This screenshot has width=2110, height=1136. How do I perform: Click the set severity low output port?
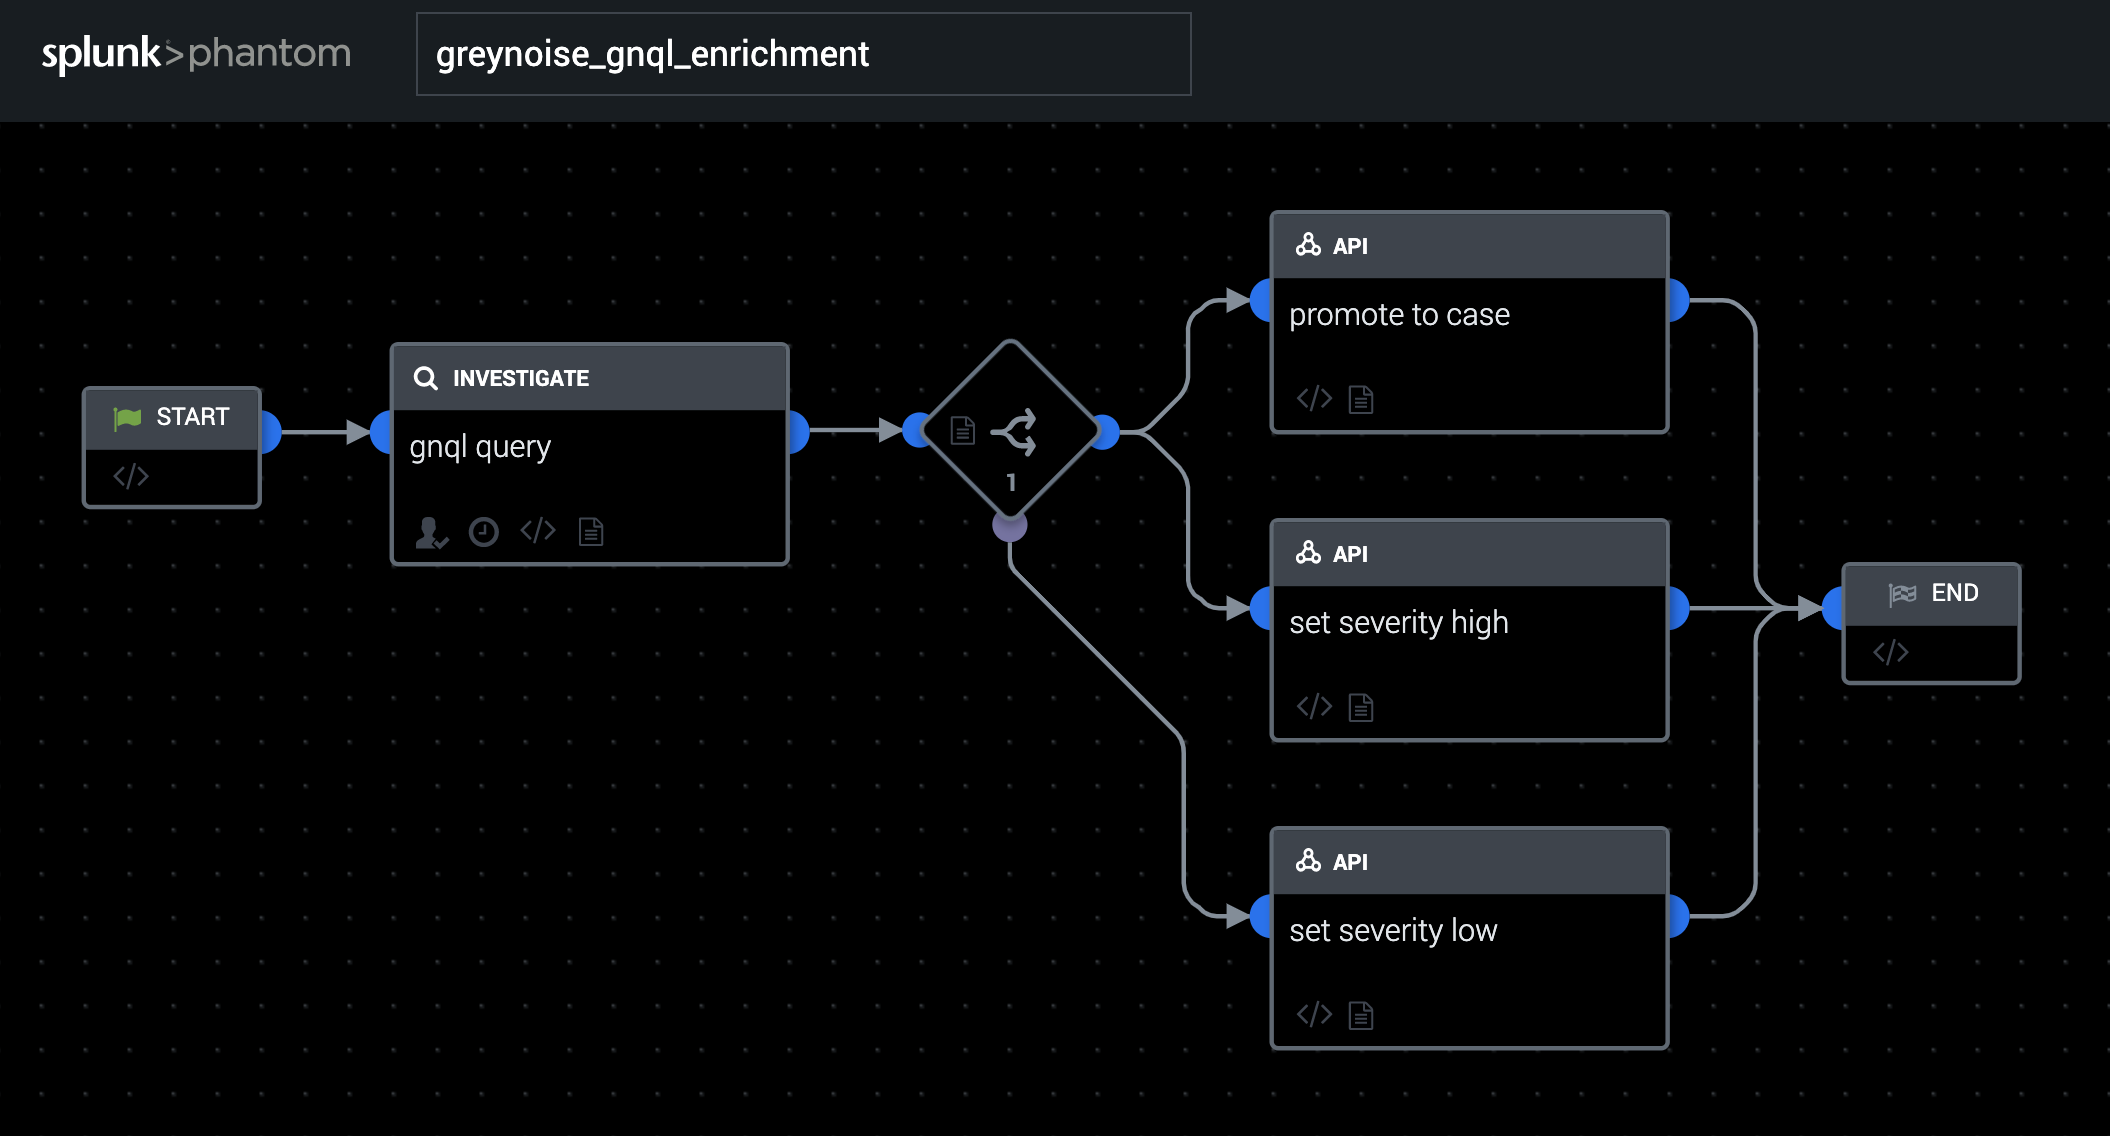pos(1678,916)
